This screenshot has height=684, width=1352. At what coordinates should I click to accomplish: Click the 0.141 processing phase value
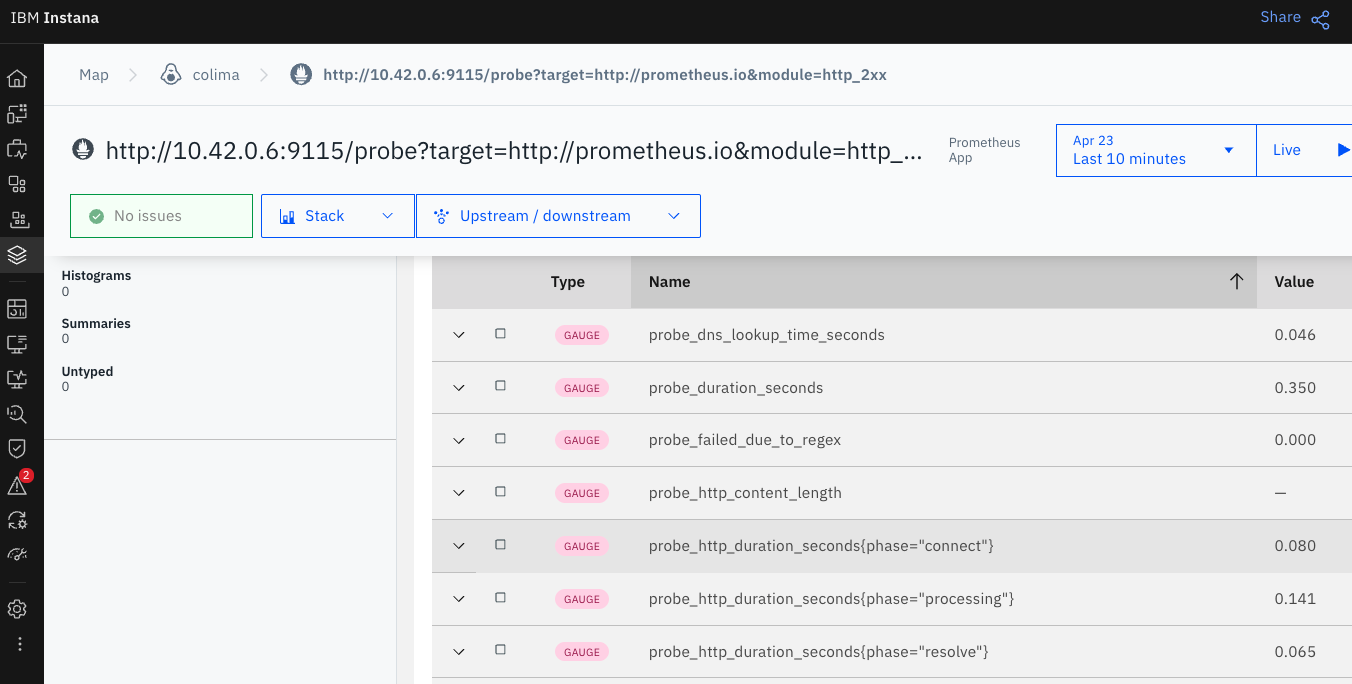coord(1295,599)
